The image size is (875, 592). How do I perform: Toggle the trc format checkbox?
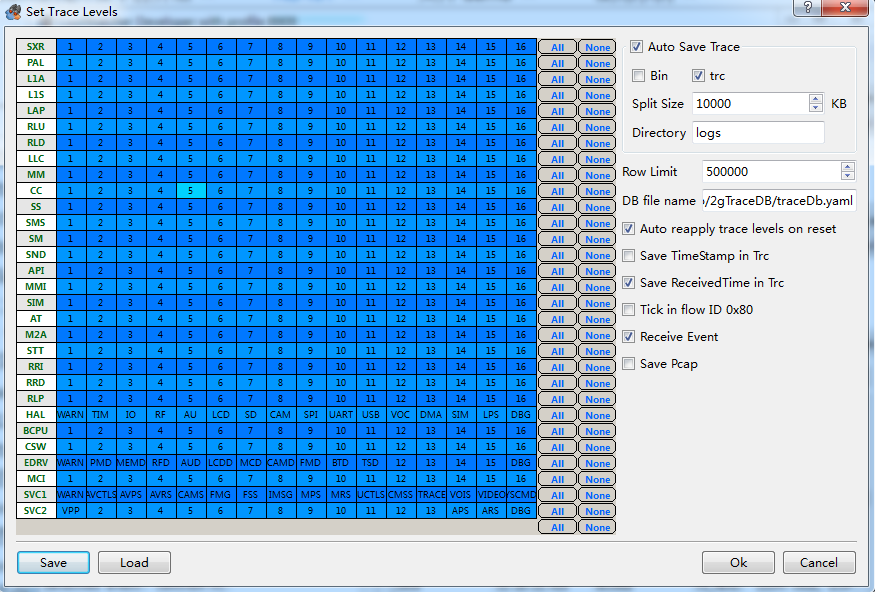698,75
